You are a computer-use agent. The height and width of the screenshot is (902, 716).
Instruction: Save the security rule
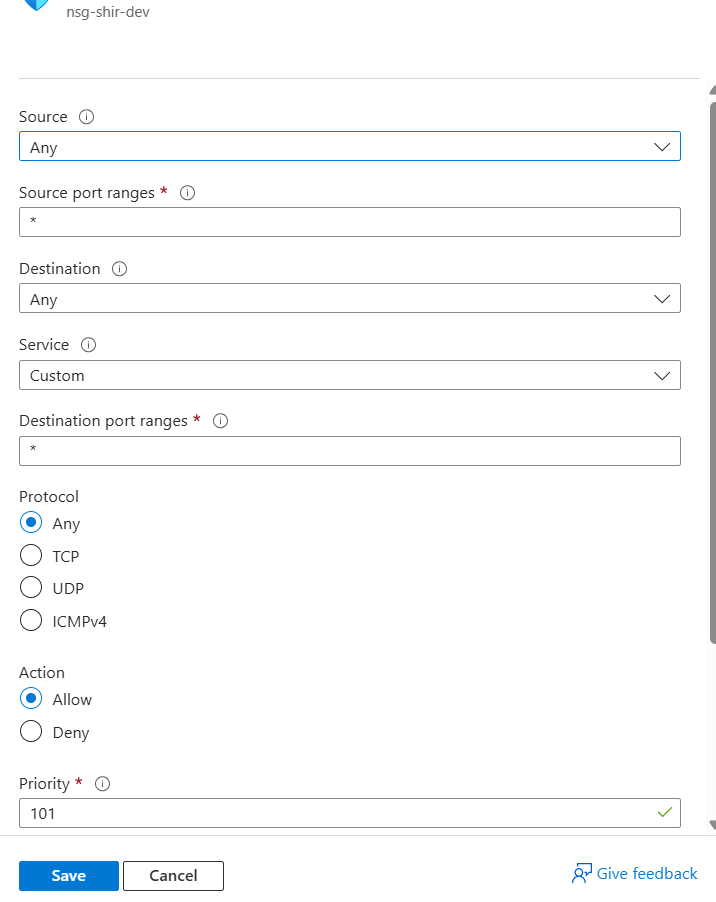(68, 876)
